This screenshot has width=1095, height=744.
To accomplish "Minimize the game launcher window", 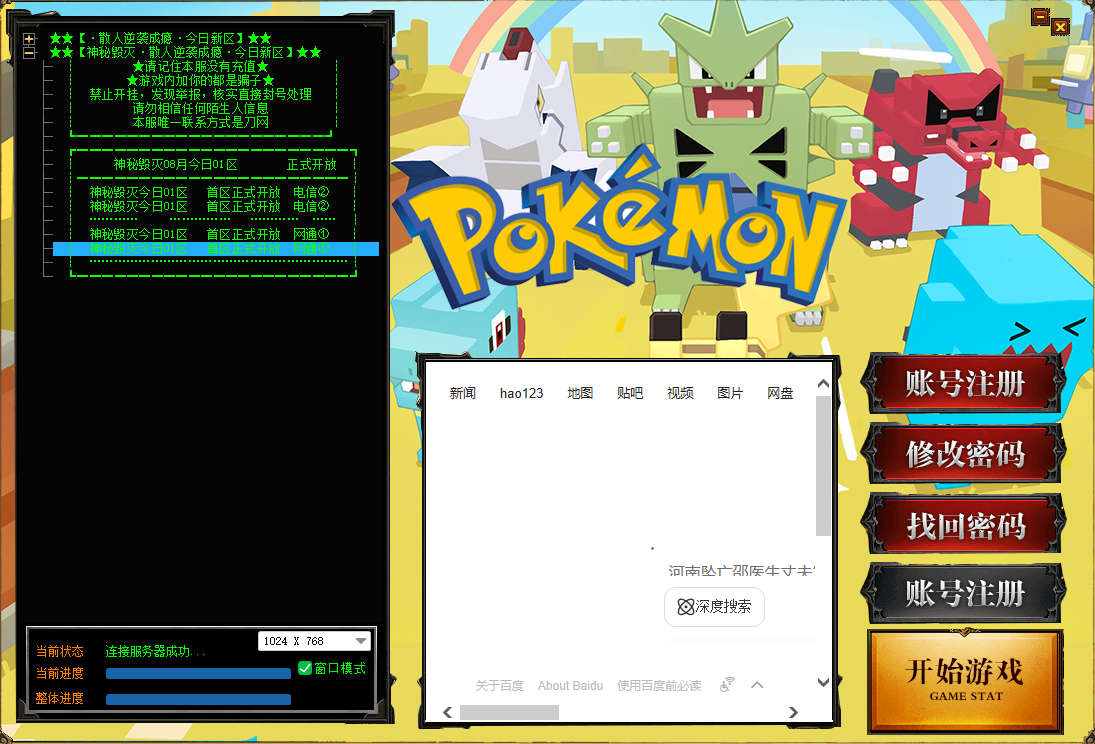I will pos(1041,17).
